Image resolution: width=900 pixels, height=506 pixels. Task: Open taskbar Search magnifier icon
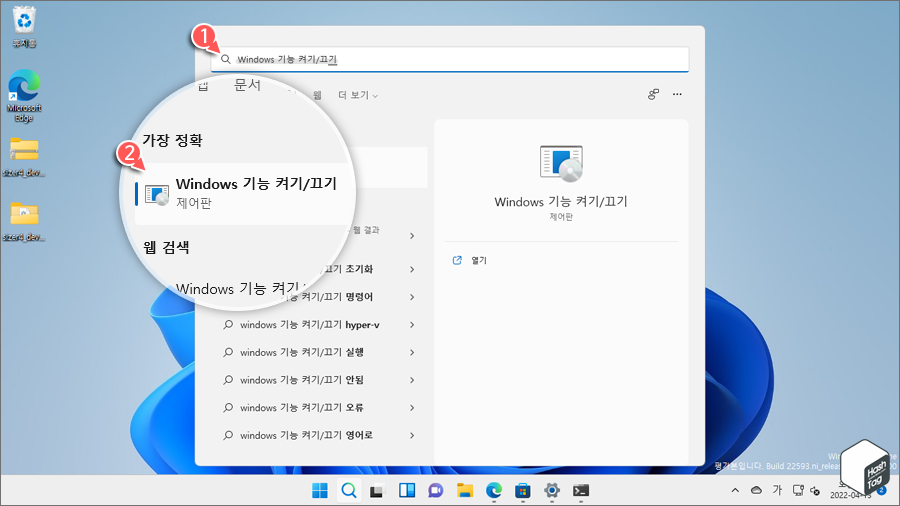coord(349,491)
